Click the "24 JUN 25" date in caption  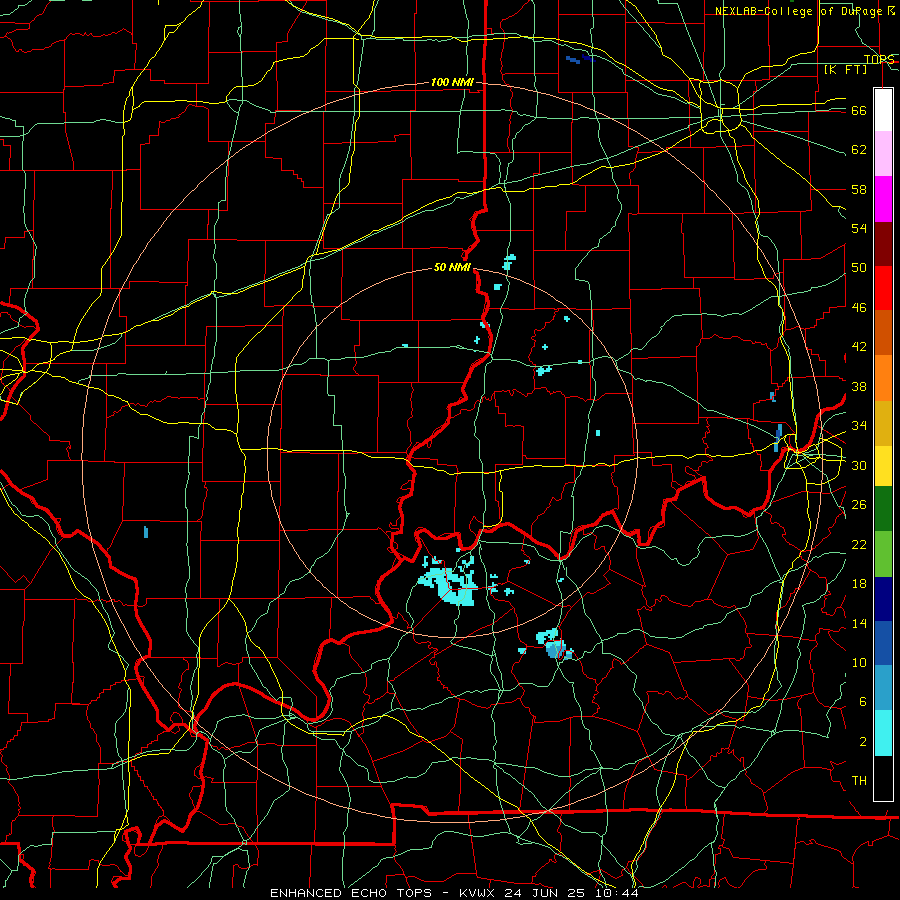coord(545,893)
